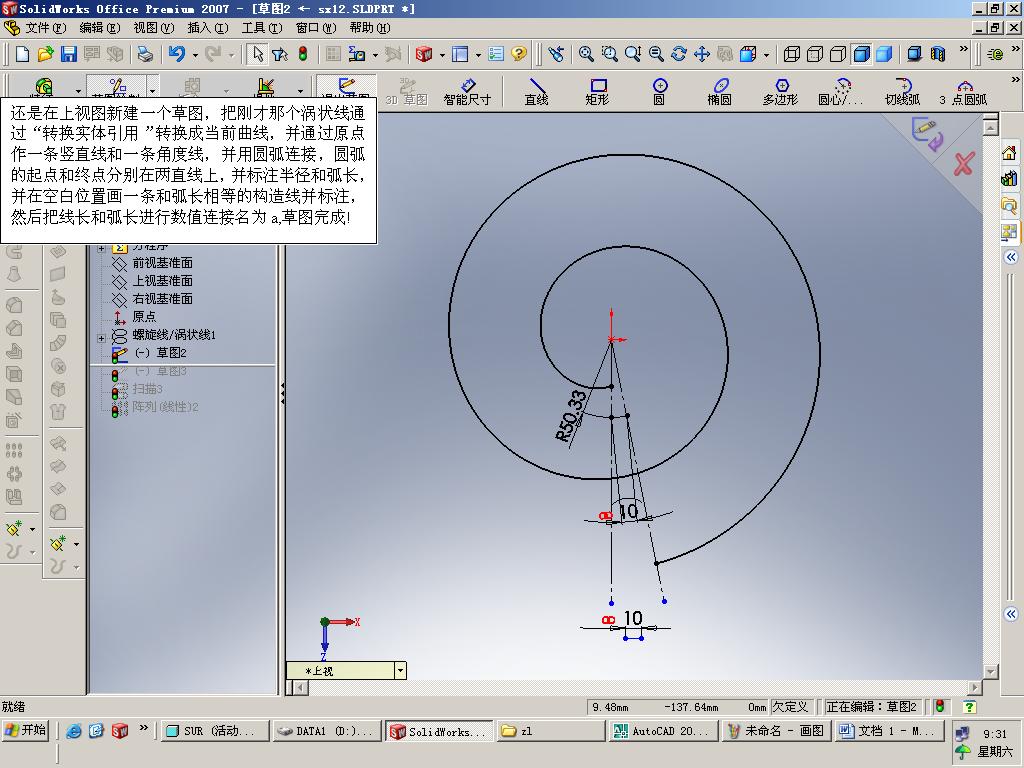Viewport: 1024px width, 768px height.
Task: Click the exit sketch pencil button in the toolbar
Action: click(346, 86)
